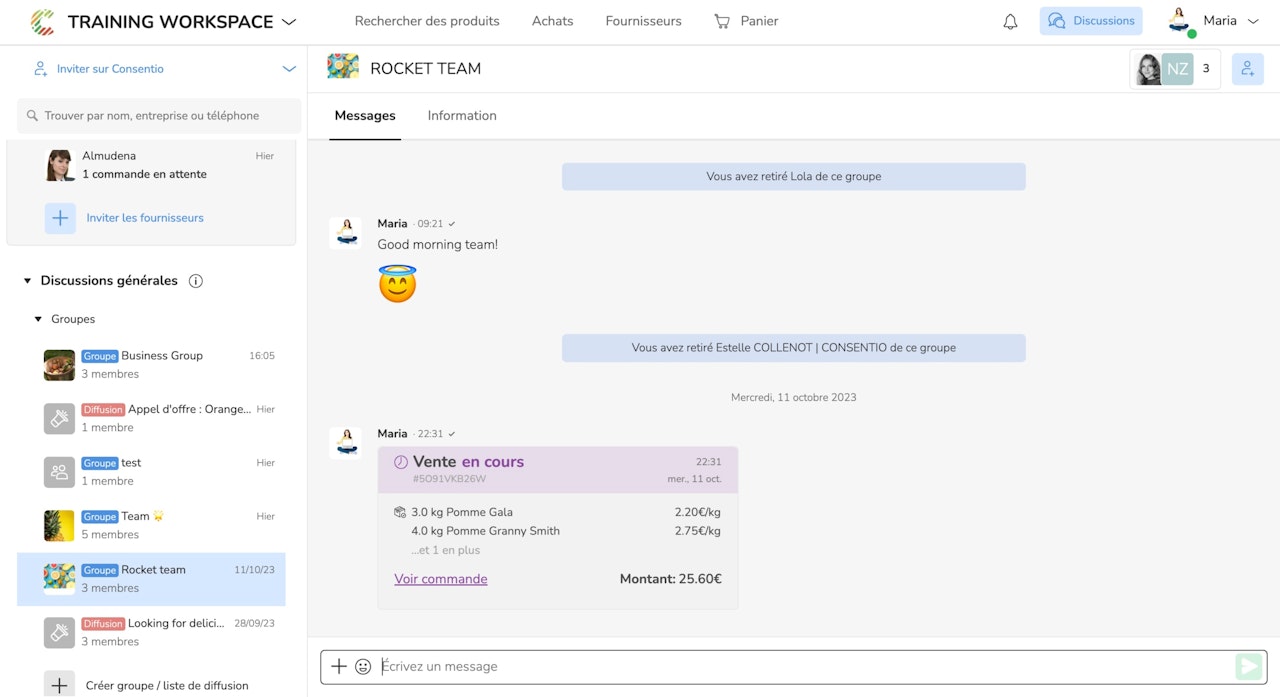Viewport: 1280px width, 697px height.
Task: Click the info icon beside Discussions générales
Action: tap(196, 281)
